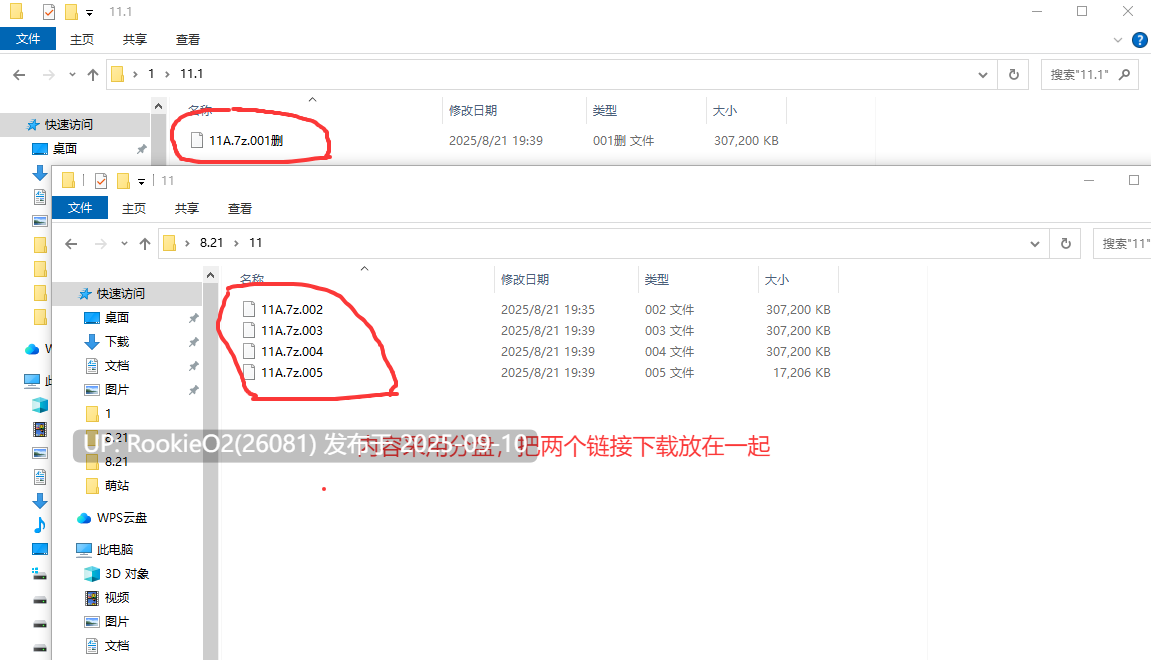The width and height of the screenshot is (1151, 660).
Task: Open 文档 under quick access
Action: click(x=117, y=366)
